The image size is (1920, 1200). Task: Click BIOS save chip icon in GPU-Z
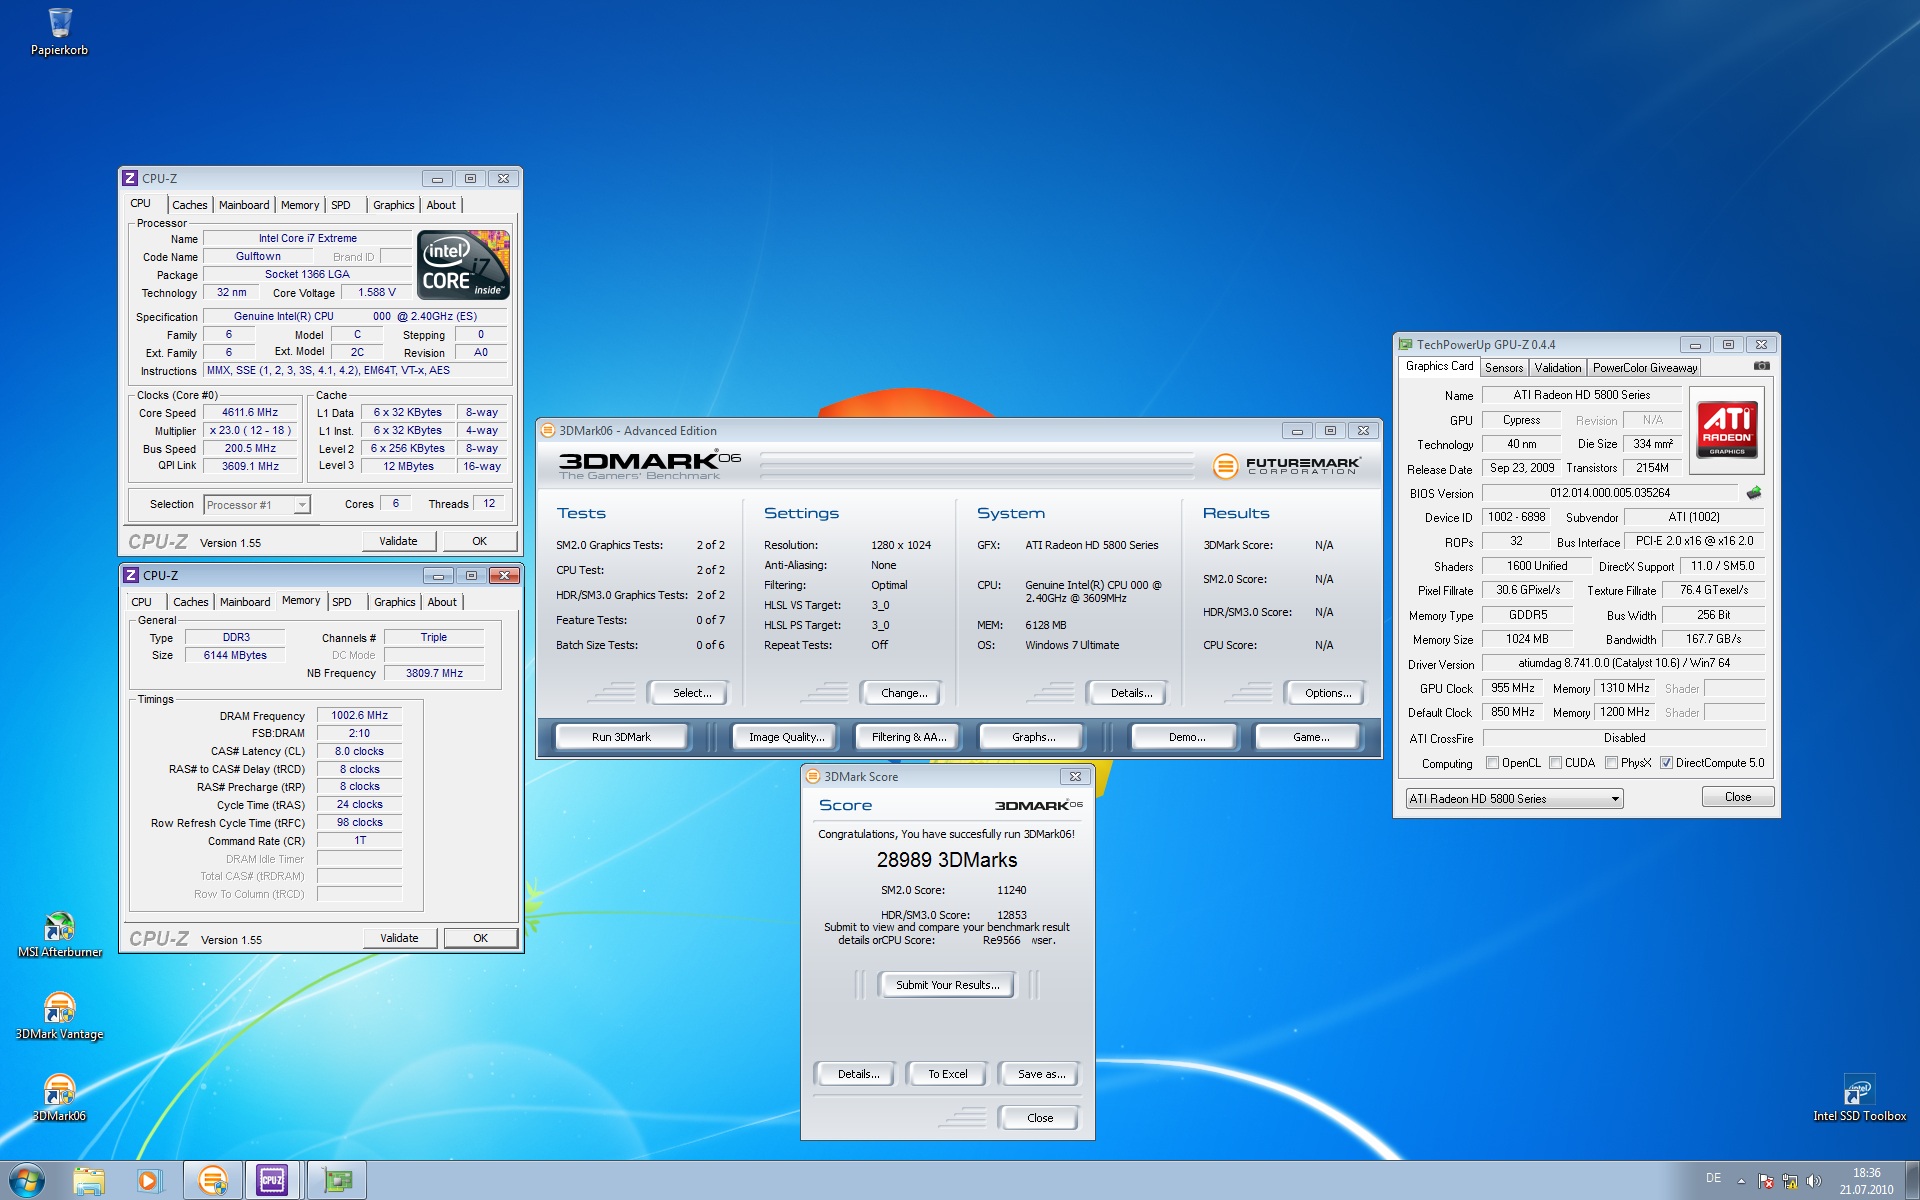[x=1754, y=493]
